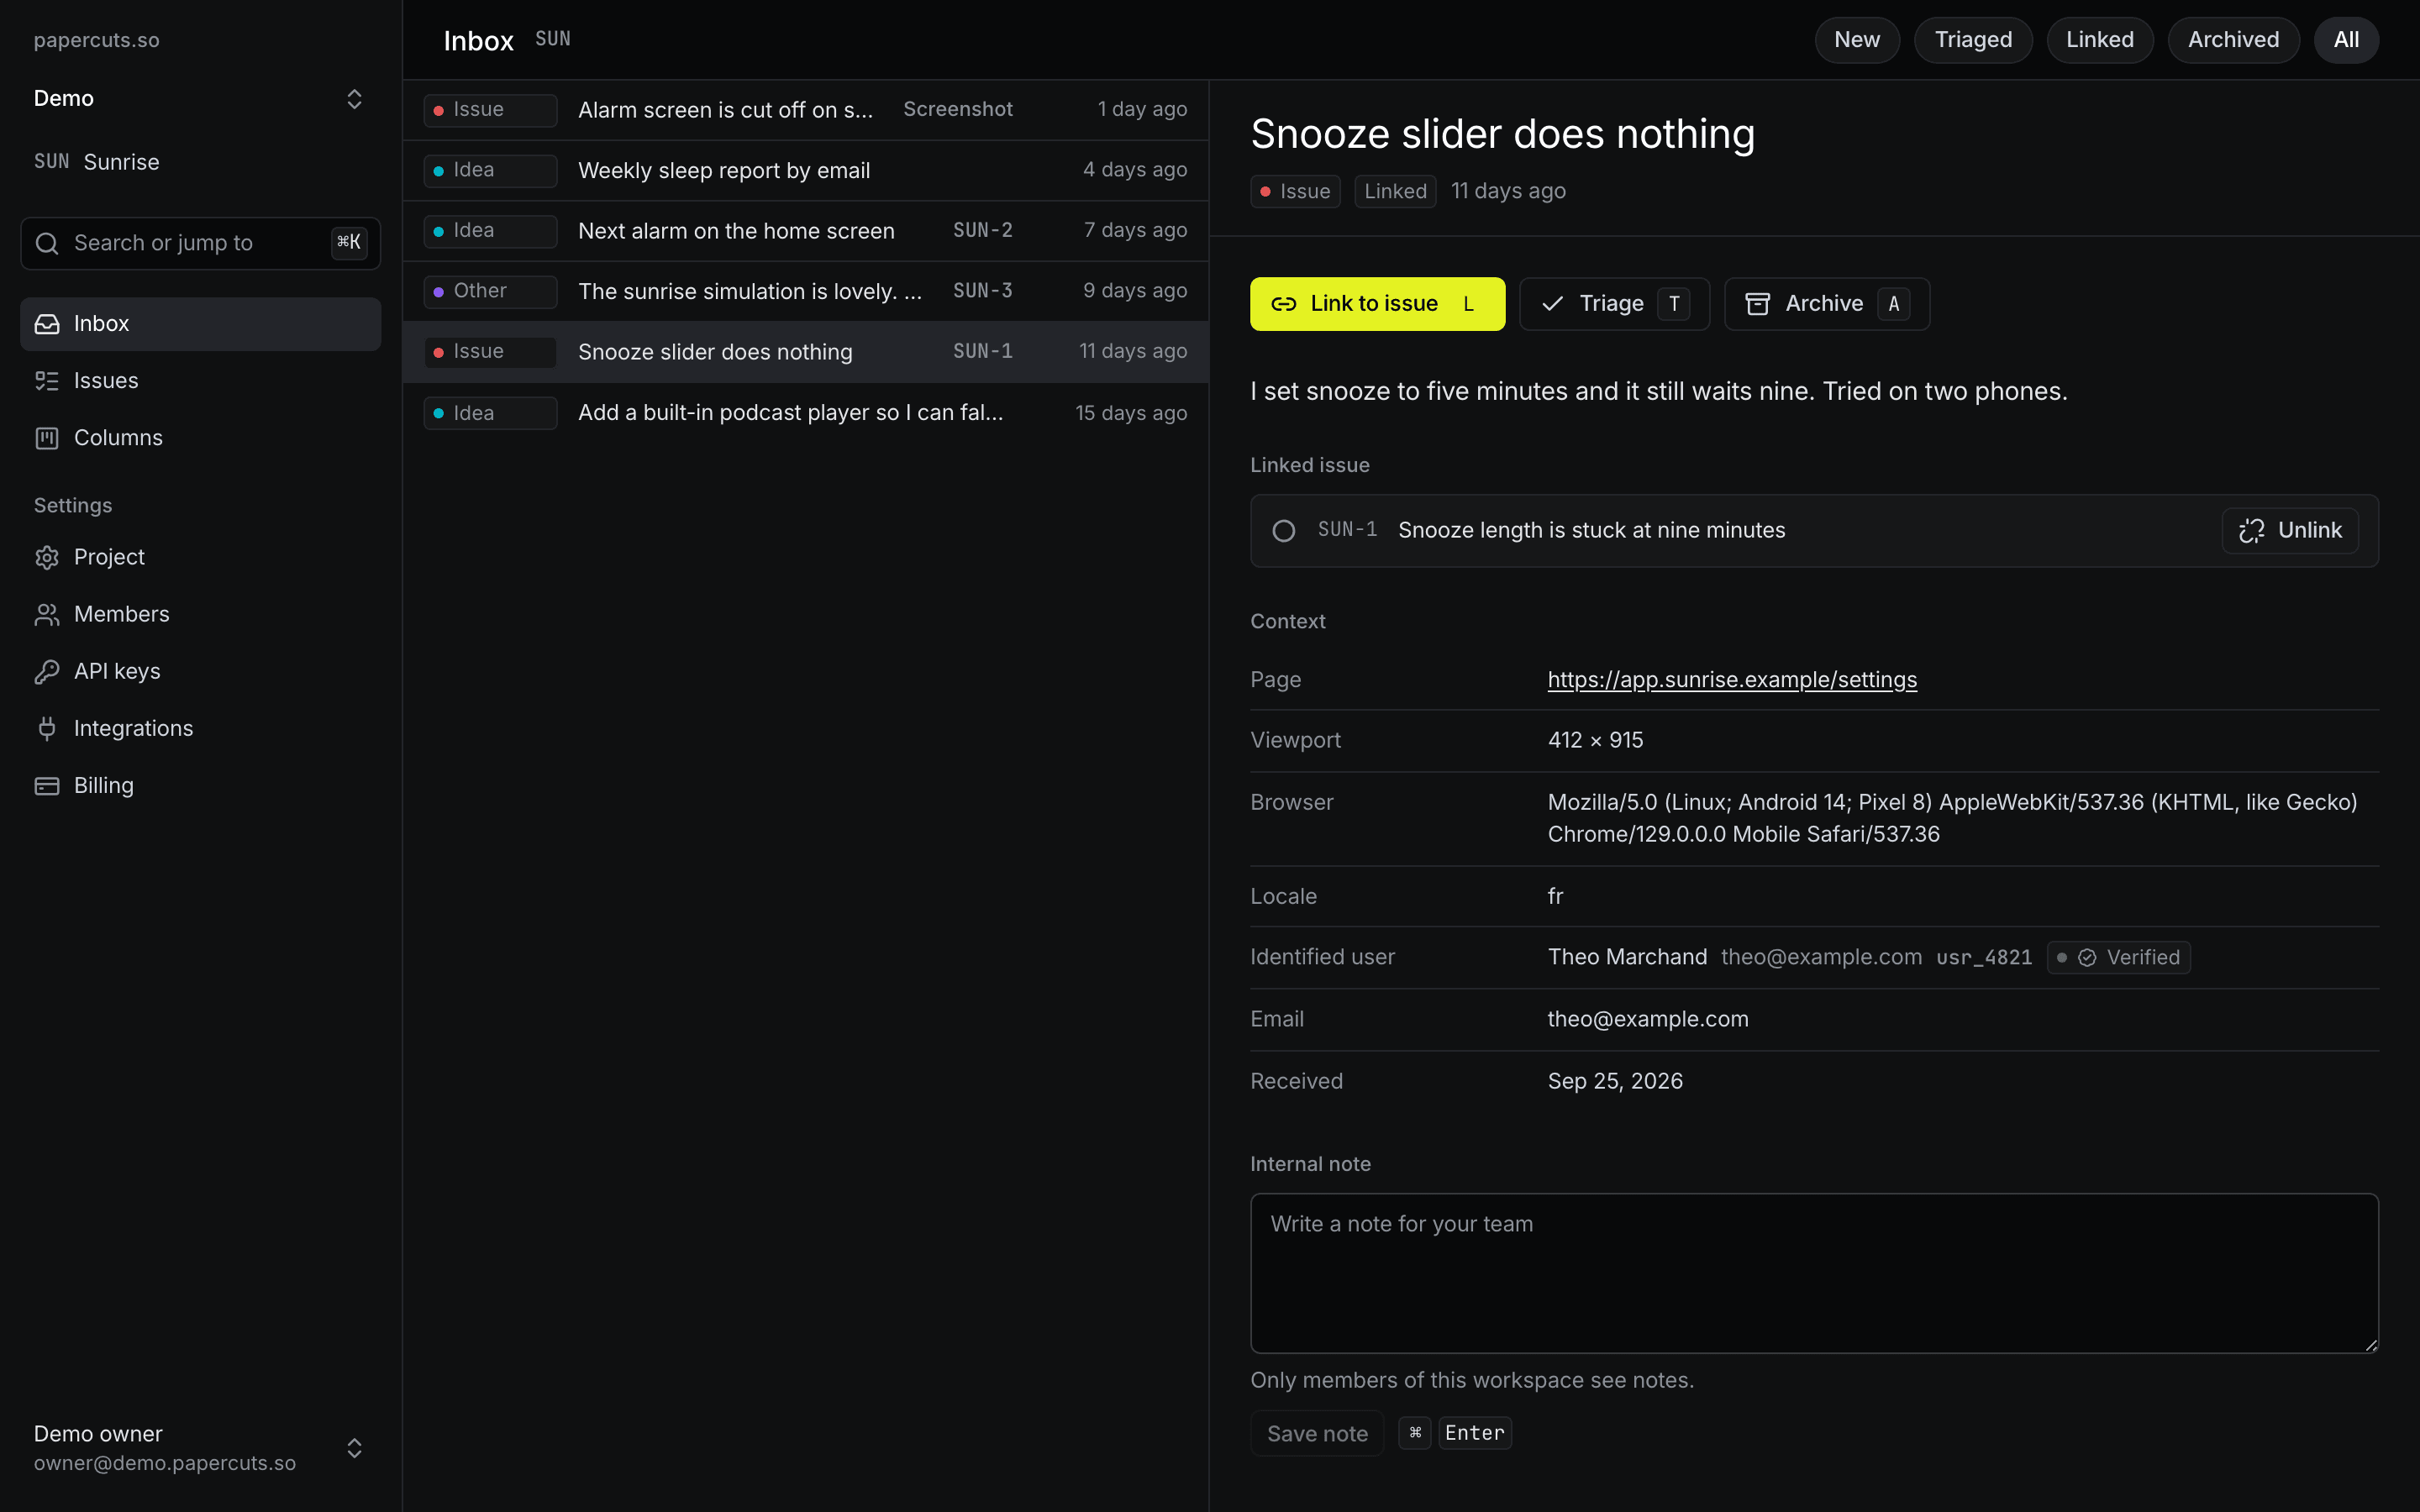Focus the internal note text area
Image resolution: width=2420 pixels, height=1512 pixels.
point(1814,1273)
